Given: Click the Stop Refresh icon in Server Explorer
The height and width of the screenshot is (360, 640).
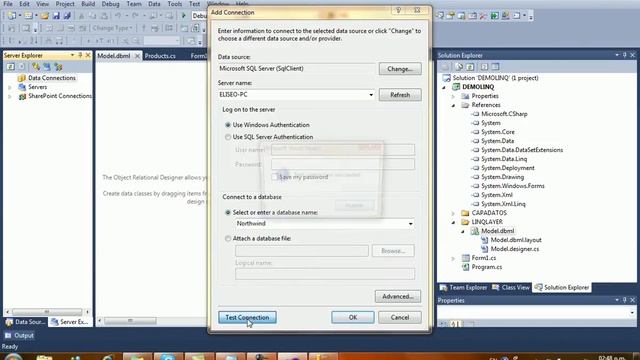Looking at the screenshot, I should coord(22,67).
